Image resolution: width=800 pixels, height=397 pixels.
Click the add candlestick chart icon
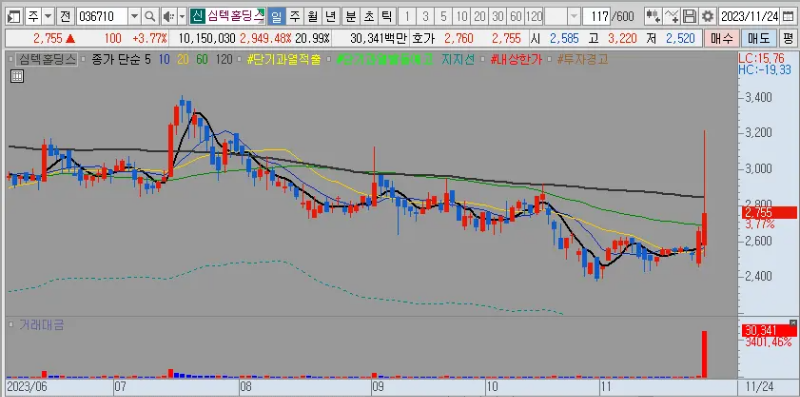[653, 17]
